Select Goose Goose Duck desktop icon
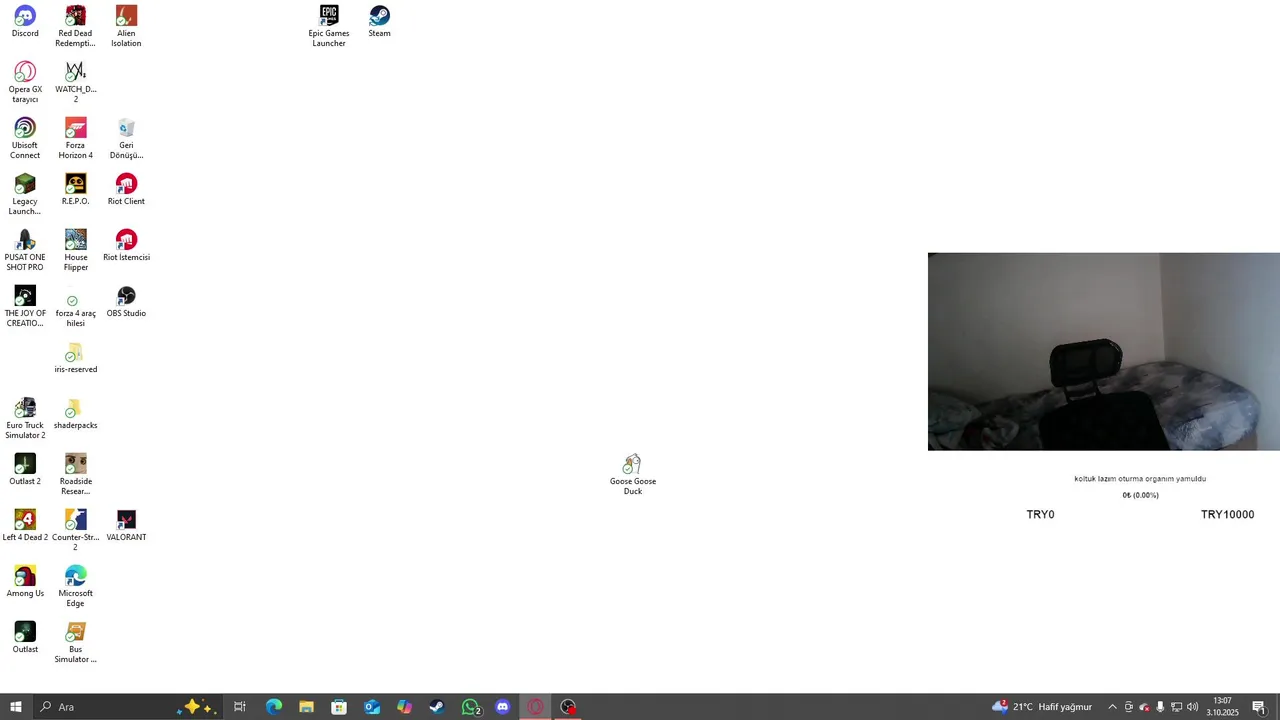The width and height of the screenshot is (1280, 720). 633,475
